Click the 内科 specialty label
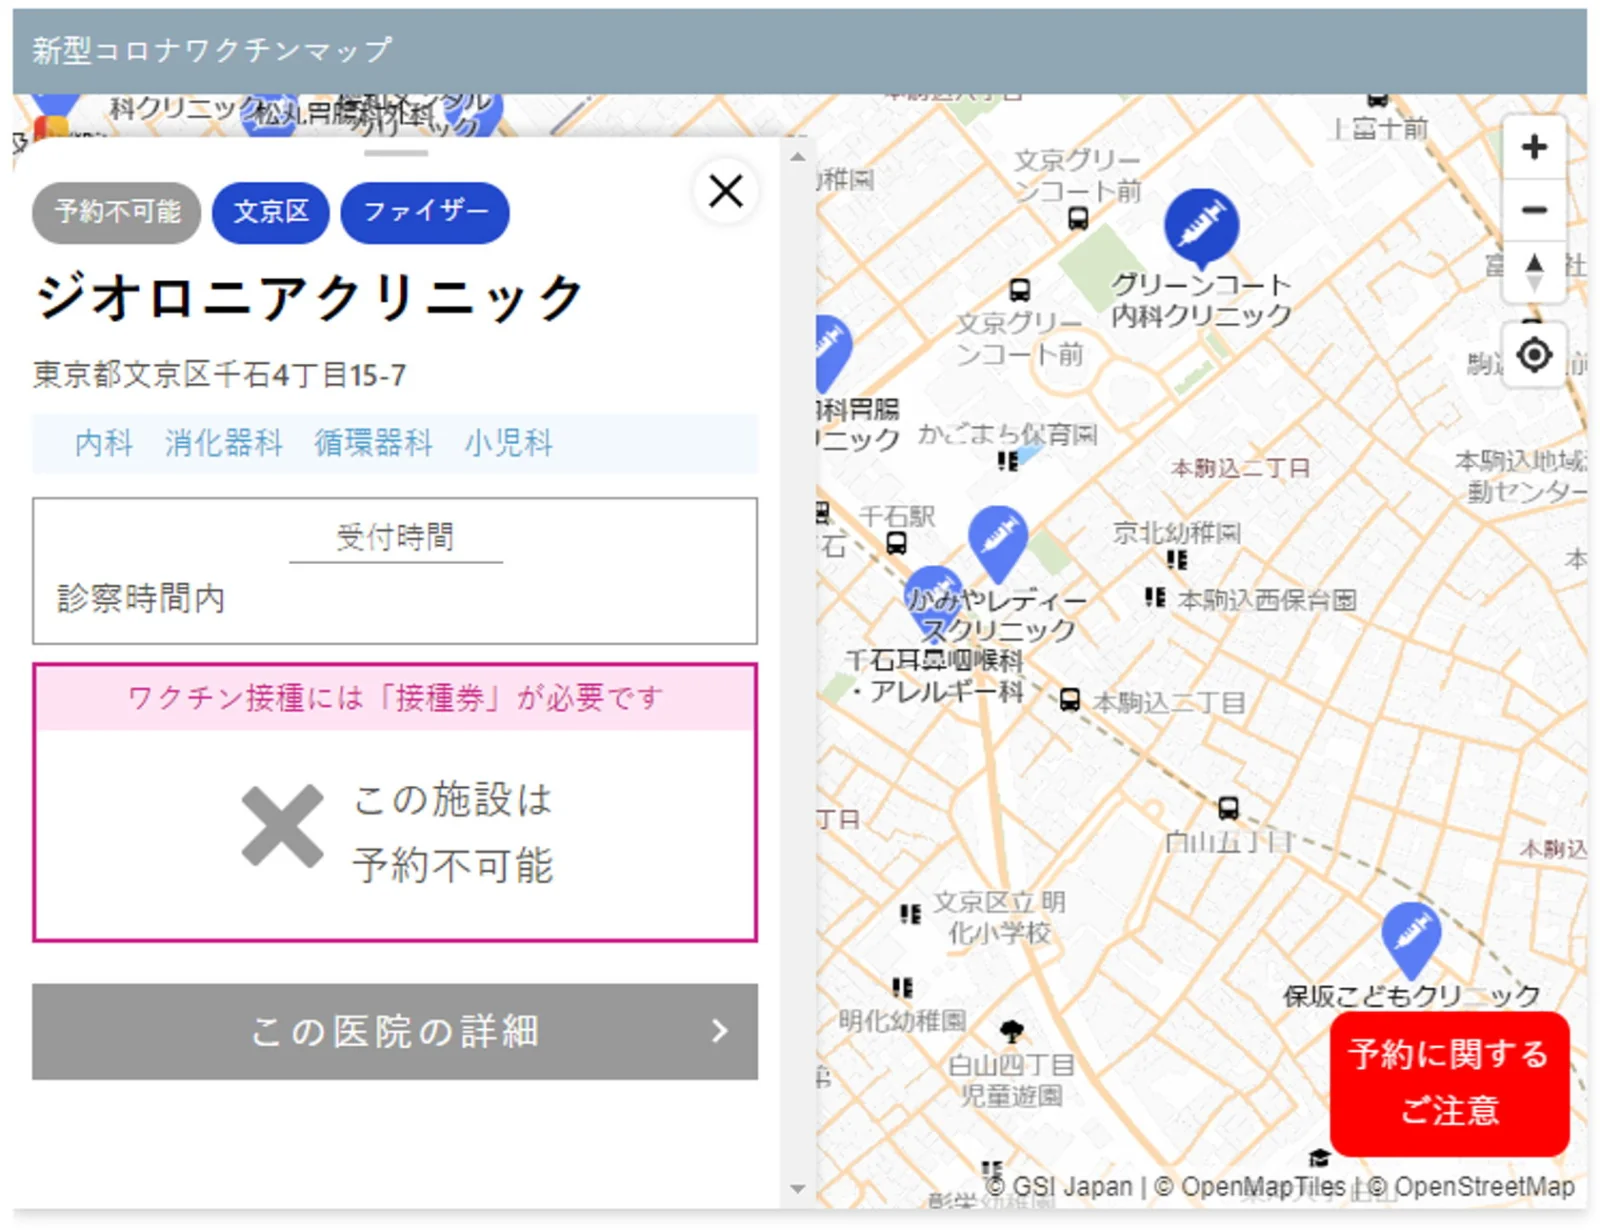Screen dimensions: 1600x1230 [104, 443]
